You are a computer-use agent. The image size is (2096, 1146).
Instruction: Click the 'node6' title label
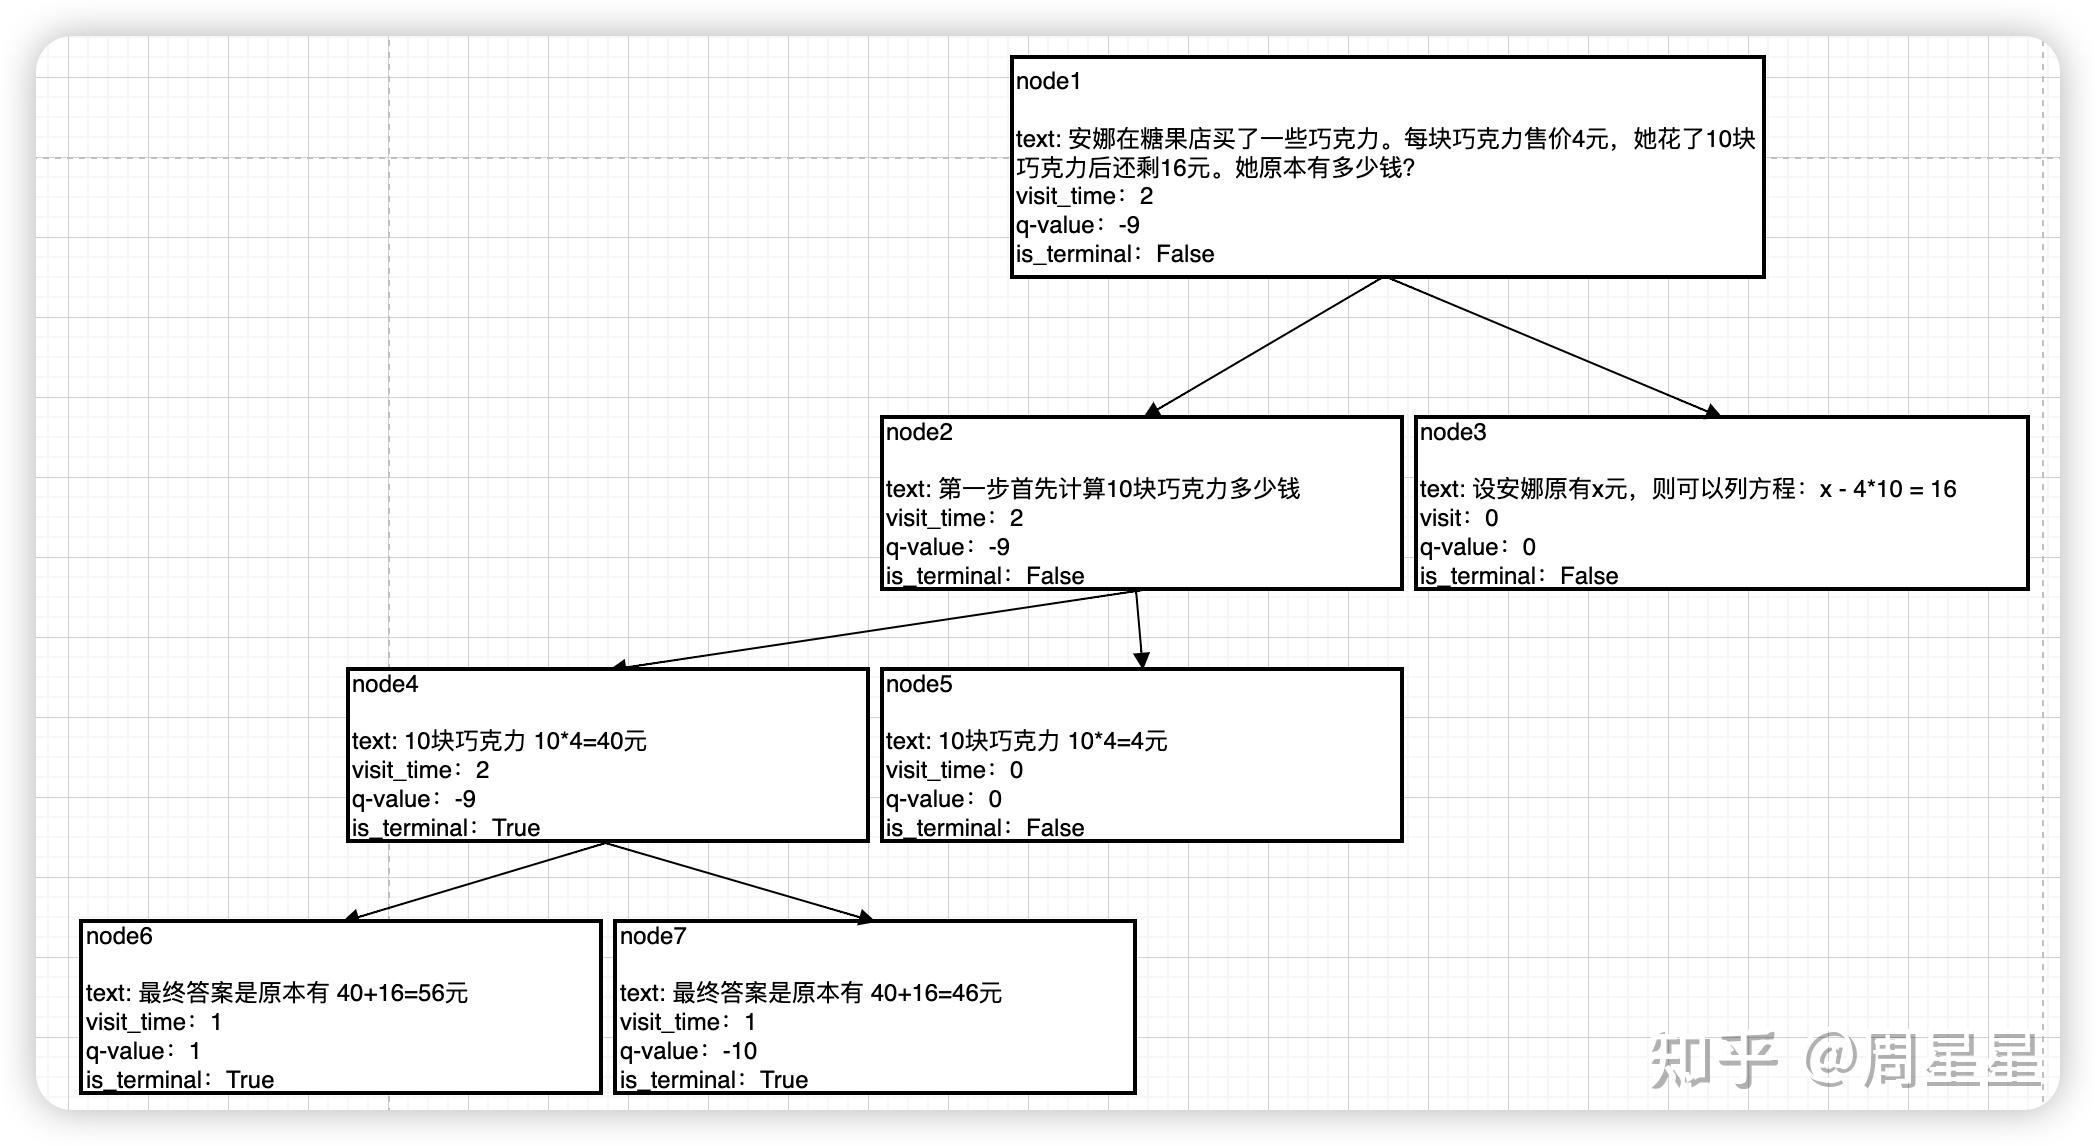click(119, 936)
